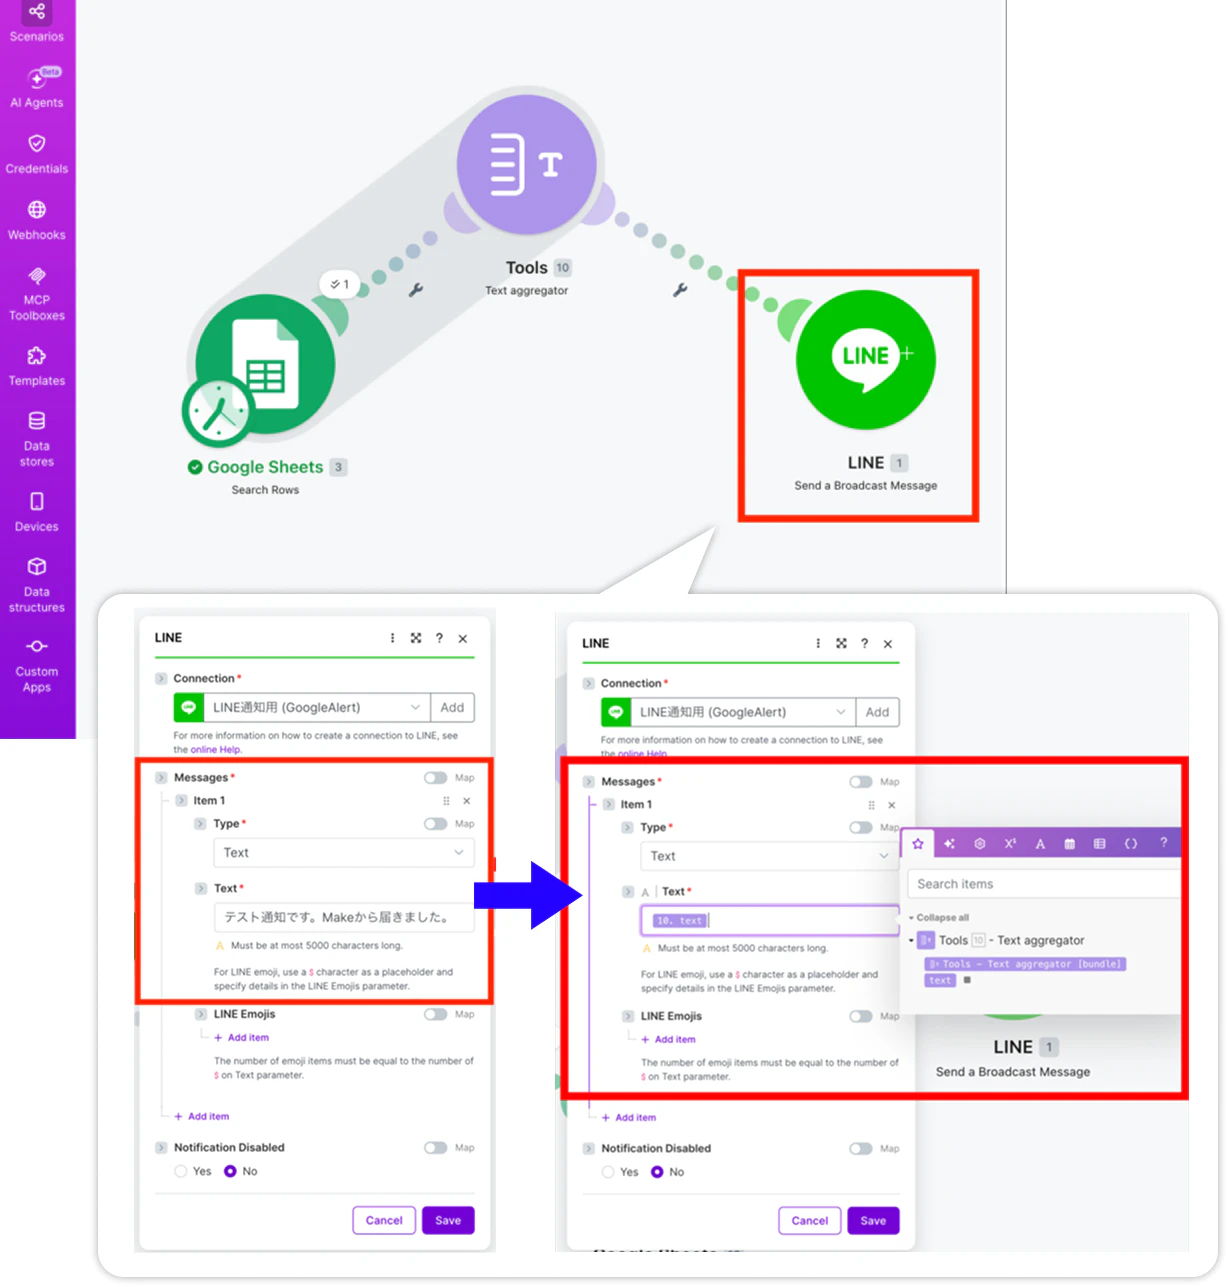This screenshot has width=1228, height=1287.
Task: Open help in the left LINE dialog
Action: pyautogui.click(x=439, y=638)
